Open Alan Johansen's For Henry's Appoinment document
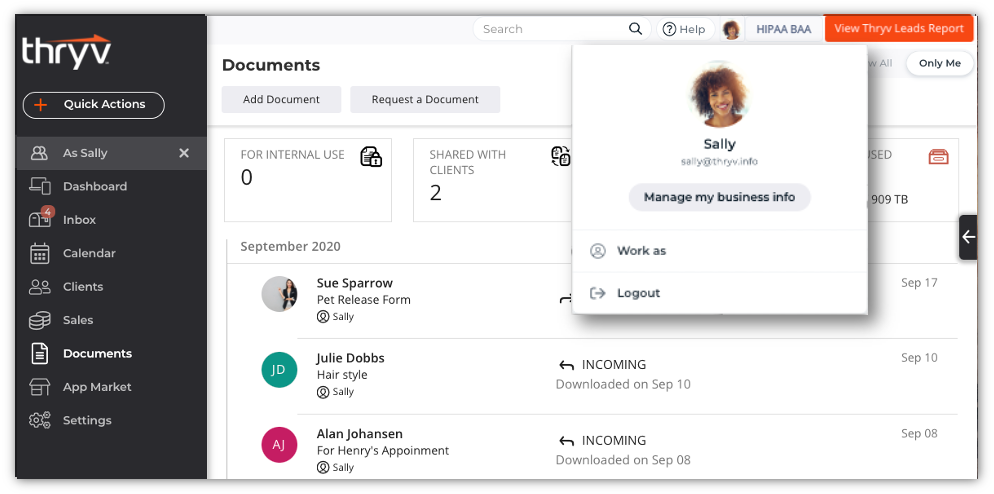The width and height of the screenshot is (994, 494). click(383, 451)
